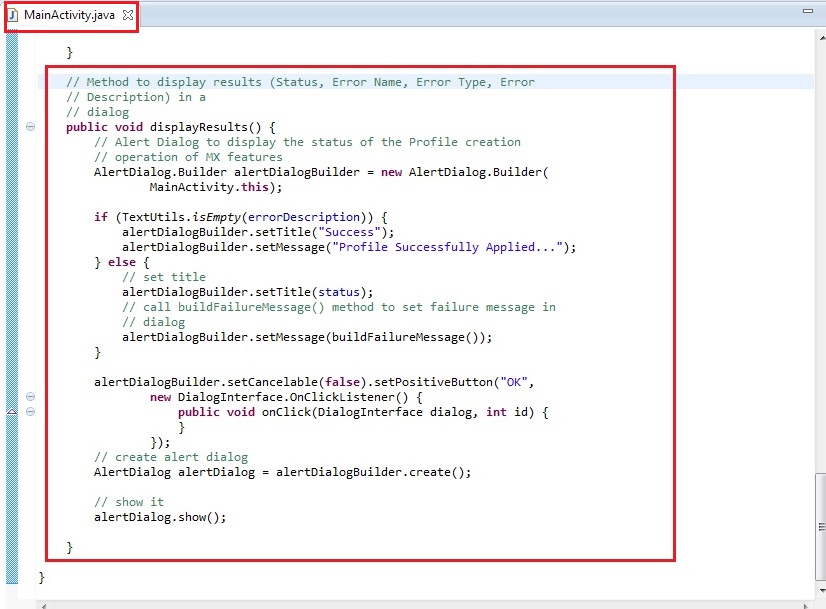Collapse the displayResults() method fold
The width and height of the screenshot is (826, 609).
tap(30, 127)
